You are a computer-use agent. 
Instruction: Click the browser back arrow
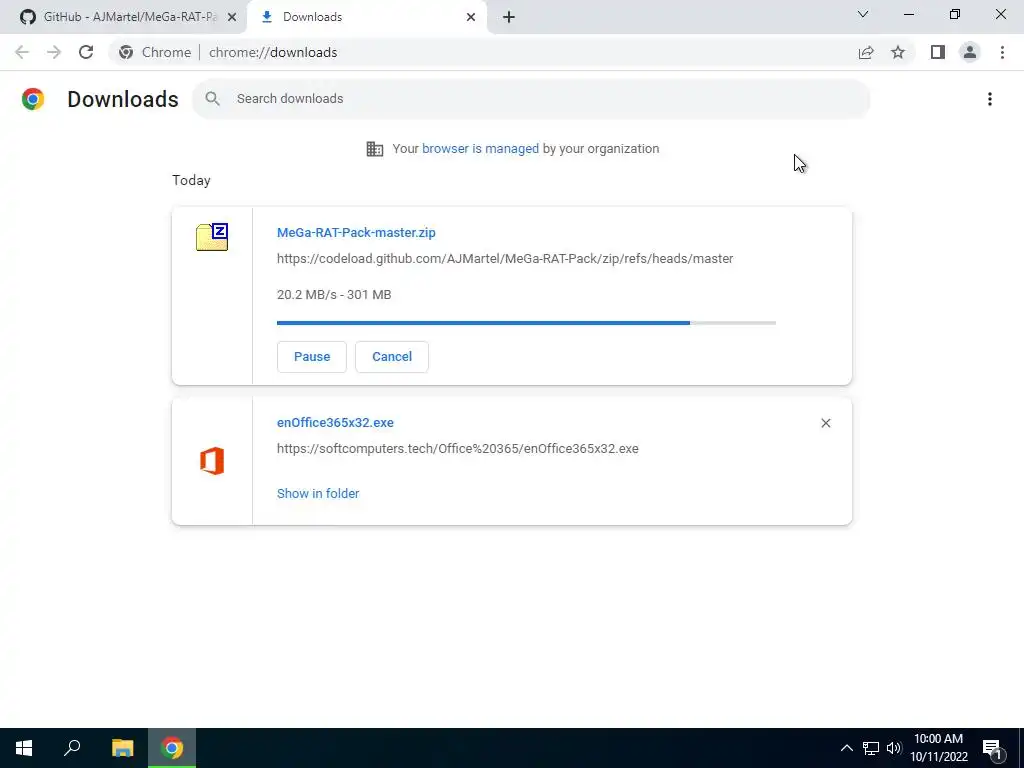pos(22,52)
